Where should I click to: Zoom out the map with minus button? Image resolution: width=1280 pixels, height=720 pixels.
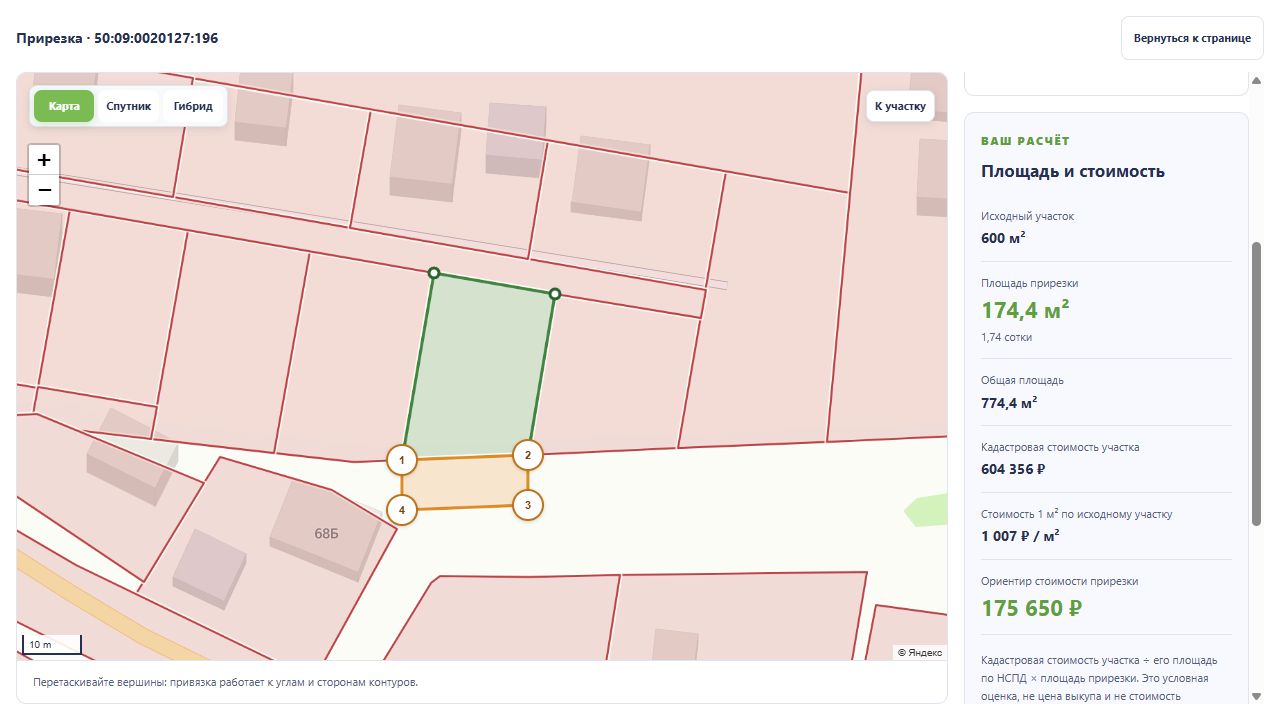pyautogui.click(x=44, y=190)
